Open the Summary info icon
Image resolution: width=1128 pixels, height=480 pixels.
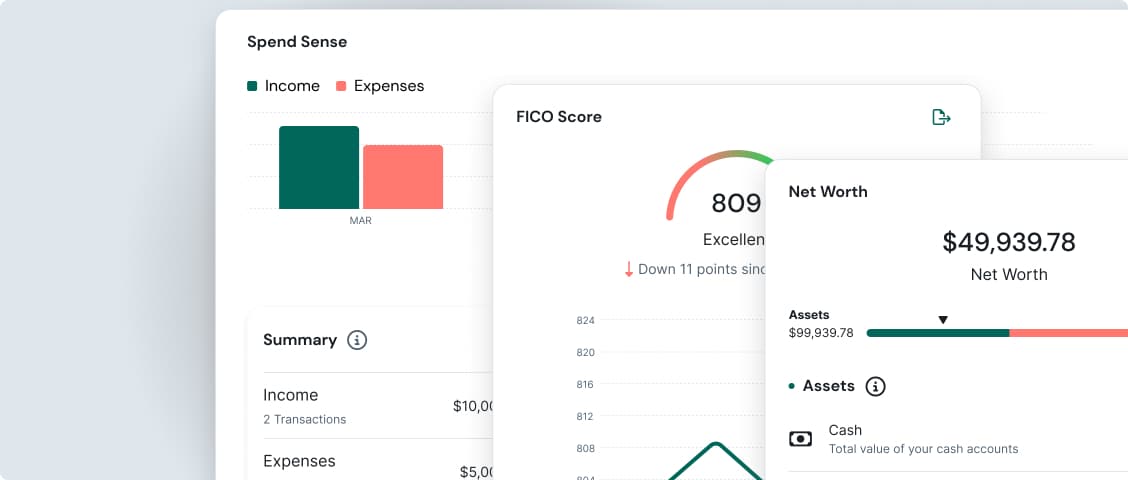(x=357, y=340)
